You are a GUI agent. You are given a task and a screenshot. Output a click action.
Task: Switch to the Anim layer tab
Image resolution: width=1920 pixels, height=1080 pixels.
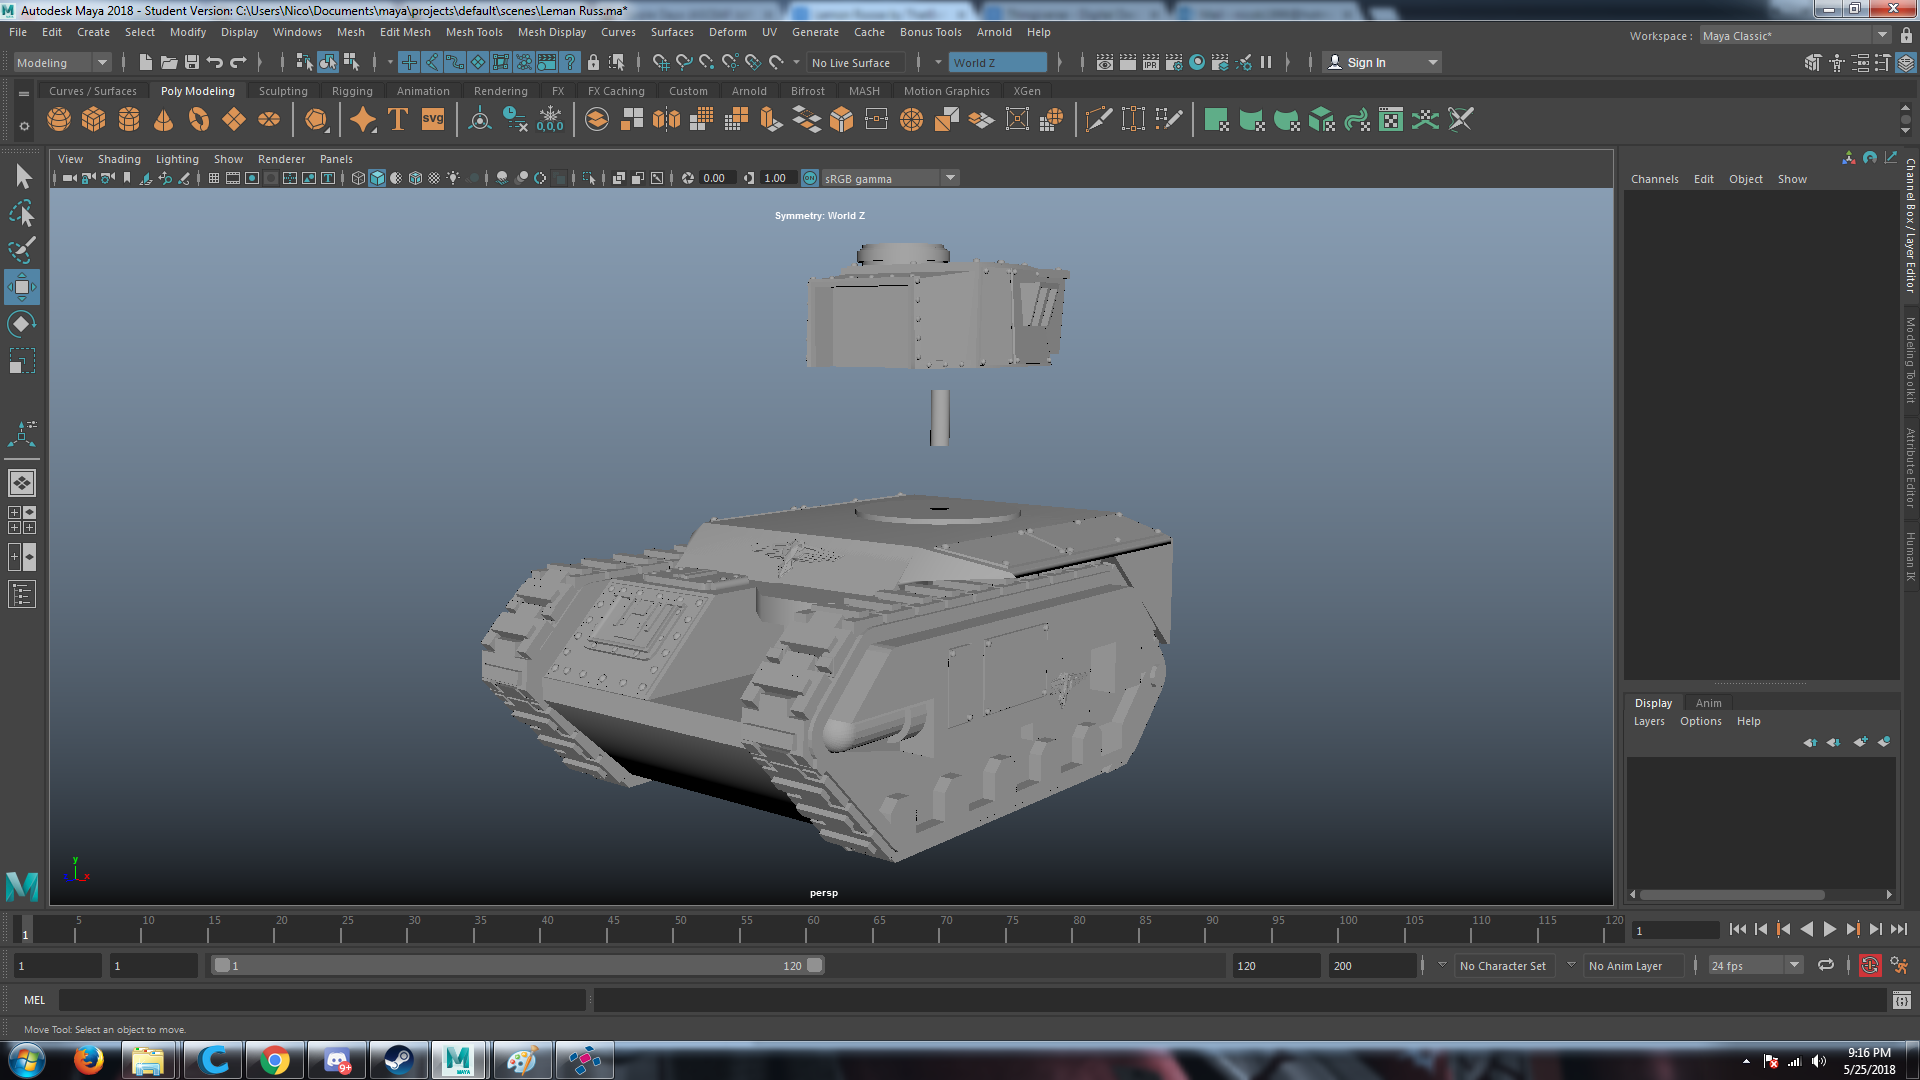point(1708,703)
